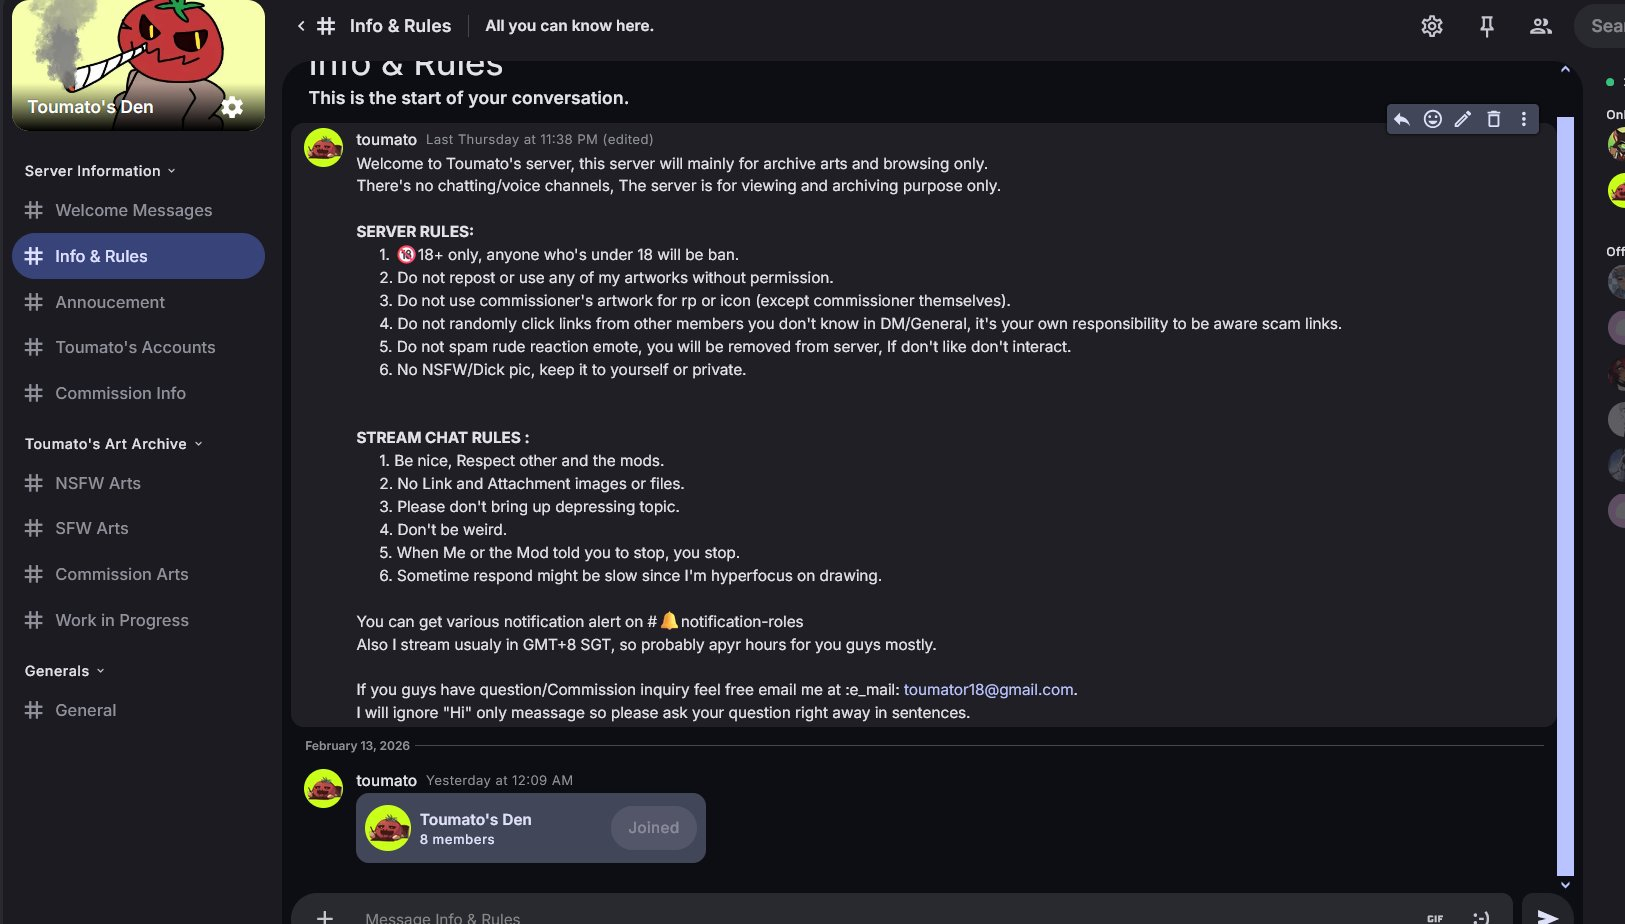This screenshot has width=1625, height=924.
Task: Collapse Server Information category
Action: (100, 171)
